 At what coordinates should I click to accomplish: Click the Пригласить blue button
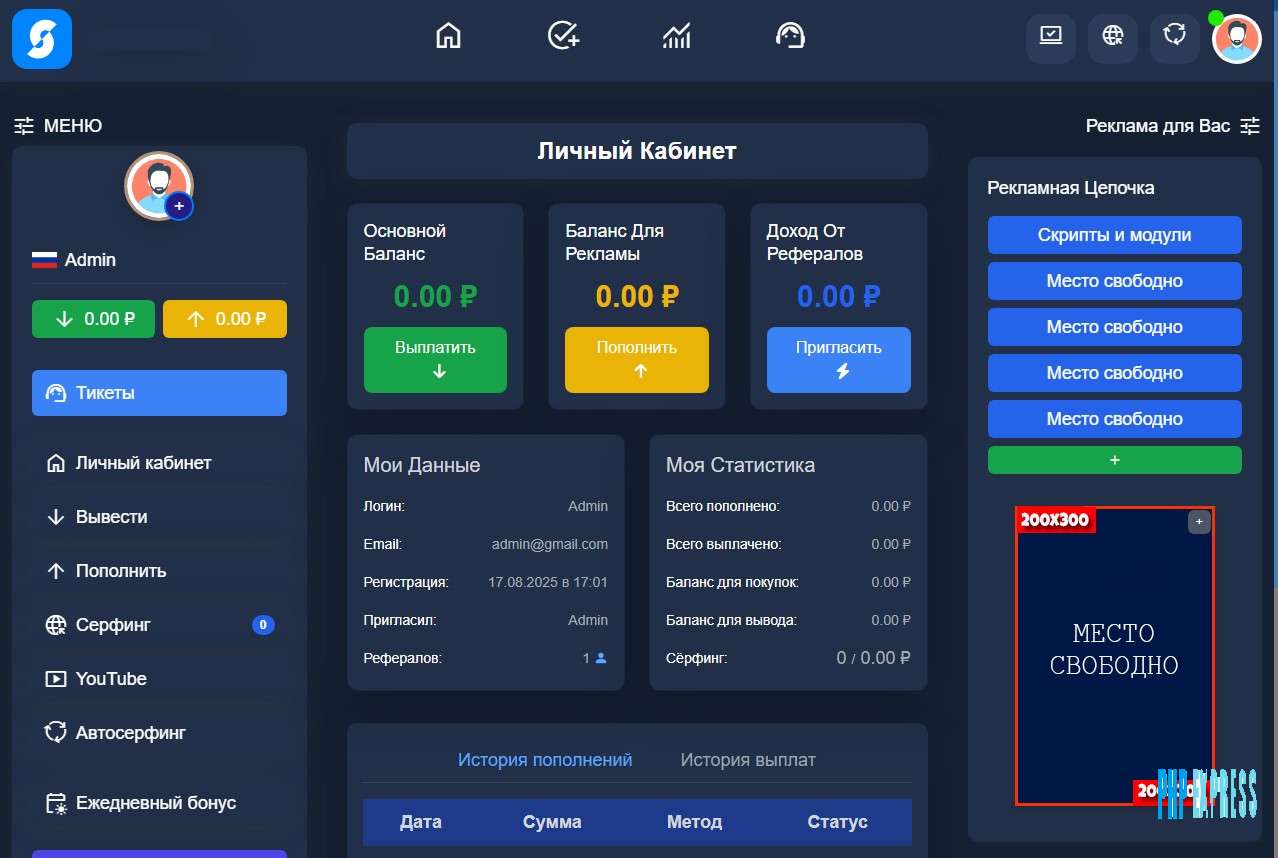tap(839, 360)
